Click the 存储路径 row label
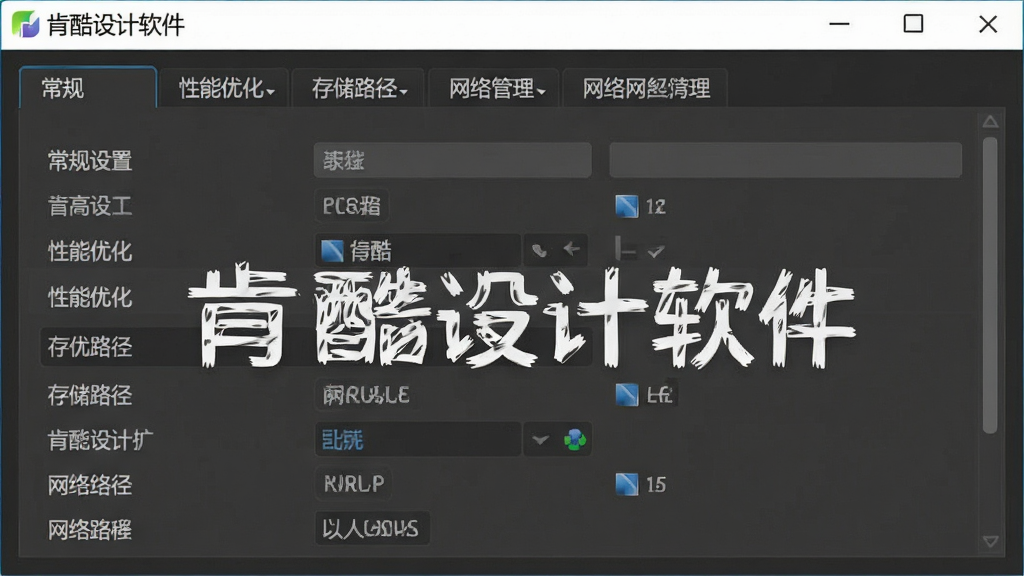1024x576 pixels. (x=90, y=395)
